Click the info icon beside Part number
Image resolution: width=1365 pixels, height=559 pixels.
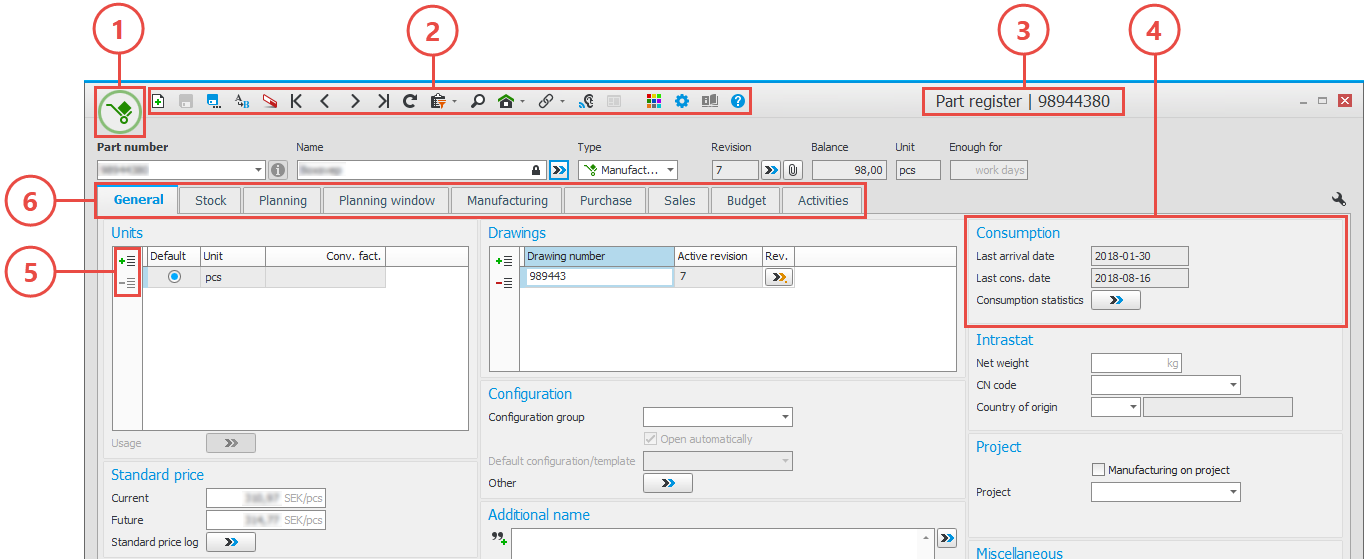tap(278, 170)
